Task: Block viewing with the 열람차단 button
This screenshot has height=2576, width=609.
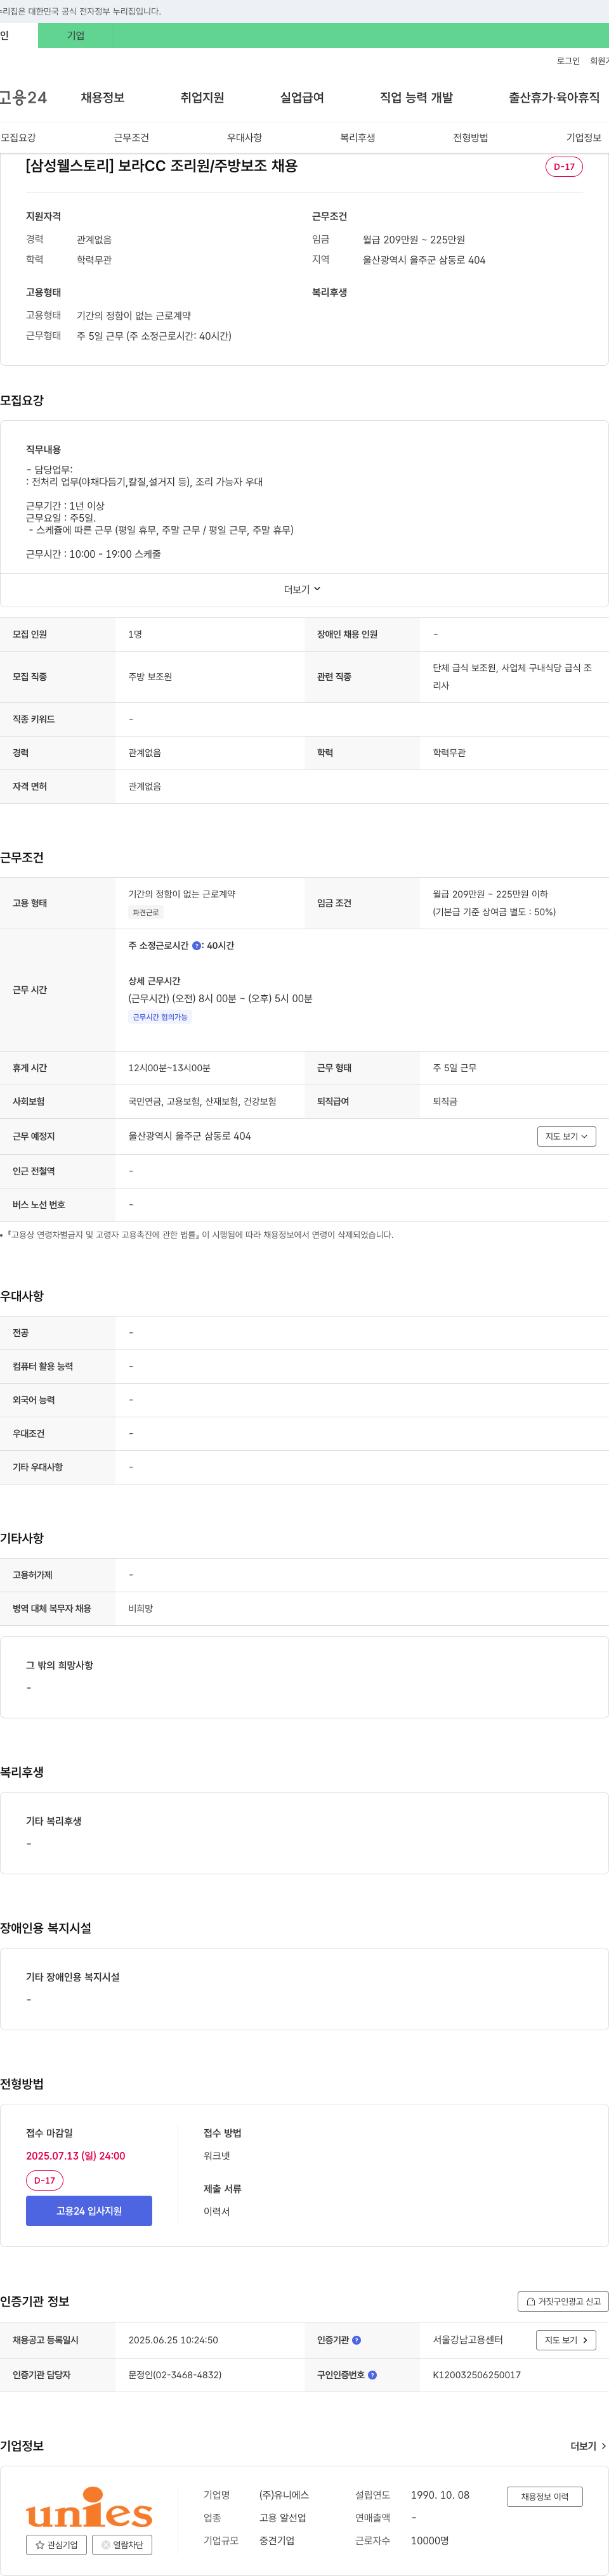Action: coord(122,2545)
